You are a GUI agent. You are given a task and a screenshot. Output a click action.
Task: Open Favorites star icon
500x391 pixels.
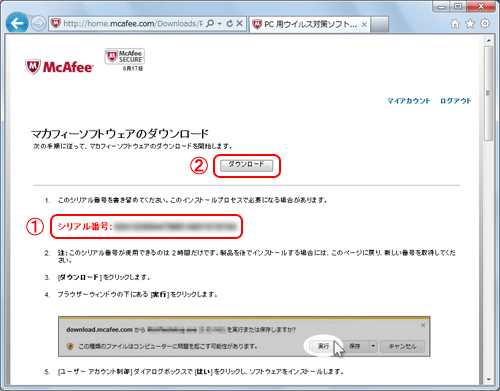(x=470, y=24)
